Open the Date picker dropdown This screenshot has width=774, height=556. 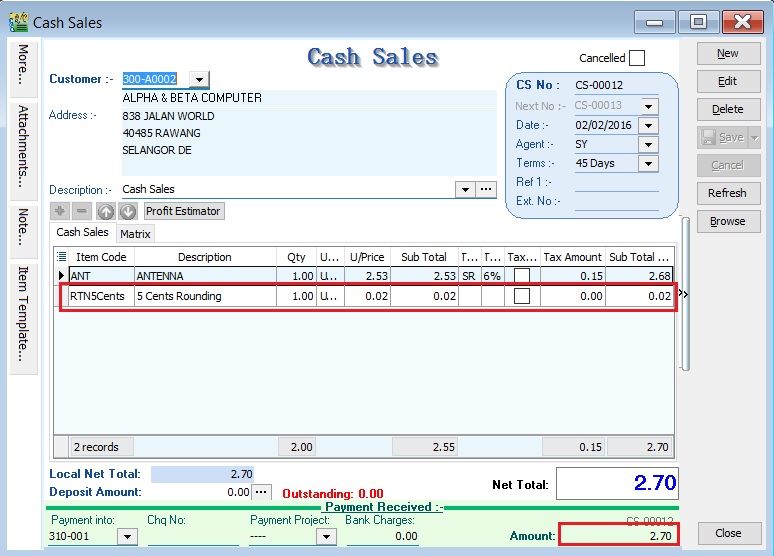point(648,125)
